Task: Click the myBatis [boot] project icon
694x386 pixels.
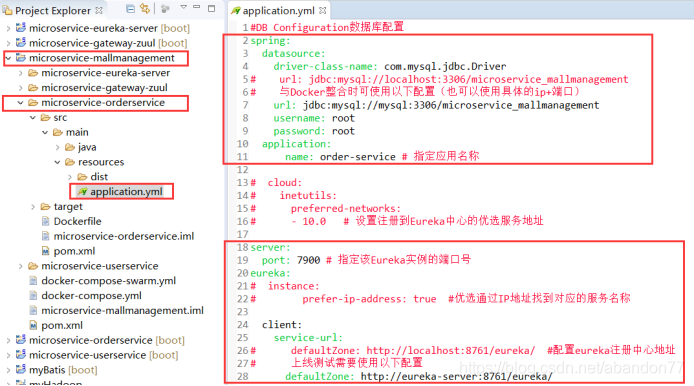Action: click(x=20, y=369)
